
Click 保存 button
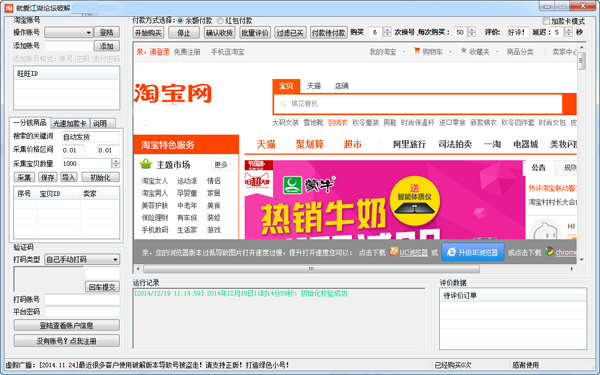point(48,177)
